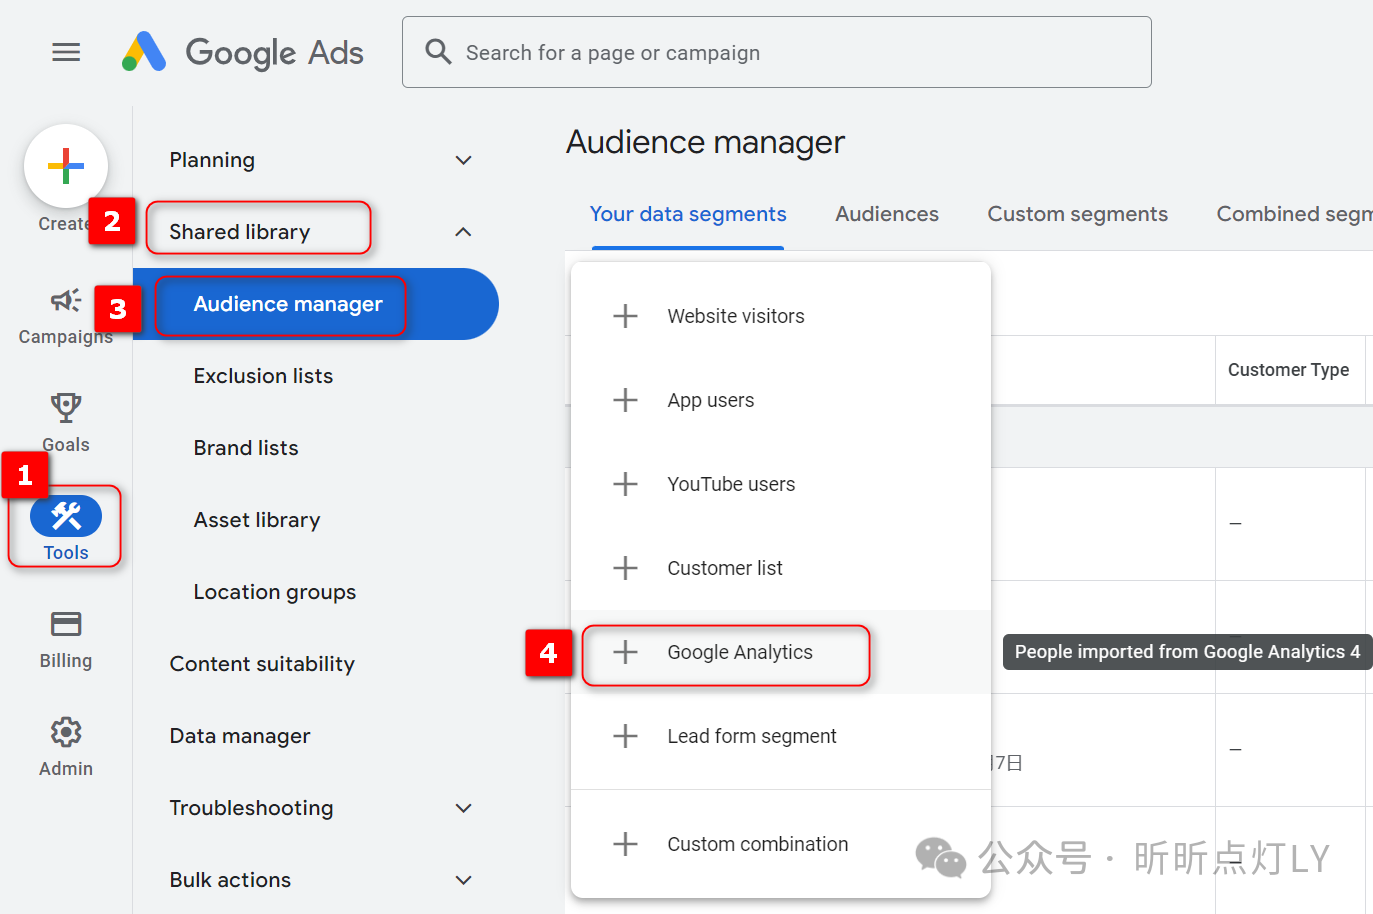Click plus icon next to Website visitors

coord(625,316)
